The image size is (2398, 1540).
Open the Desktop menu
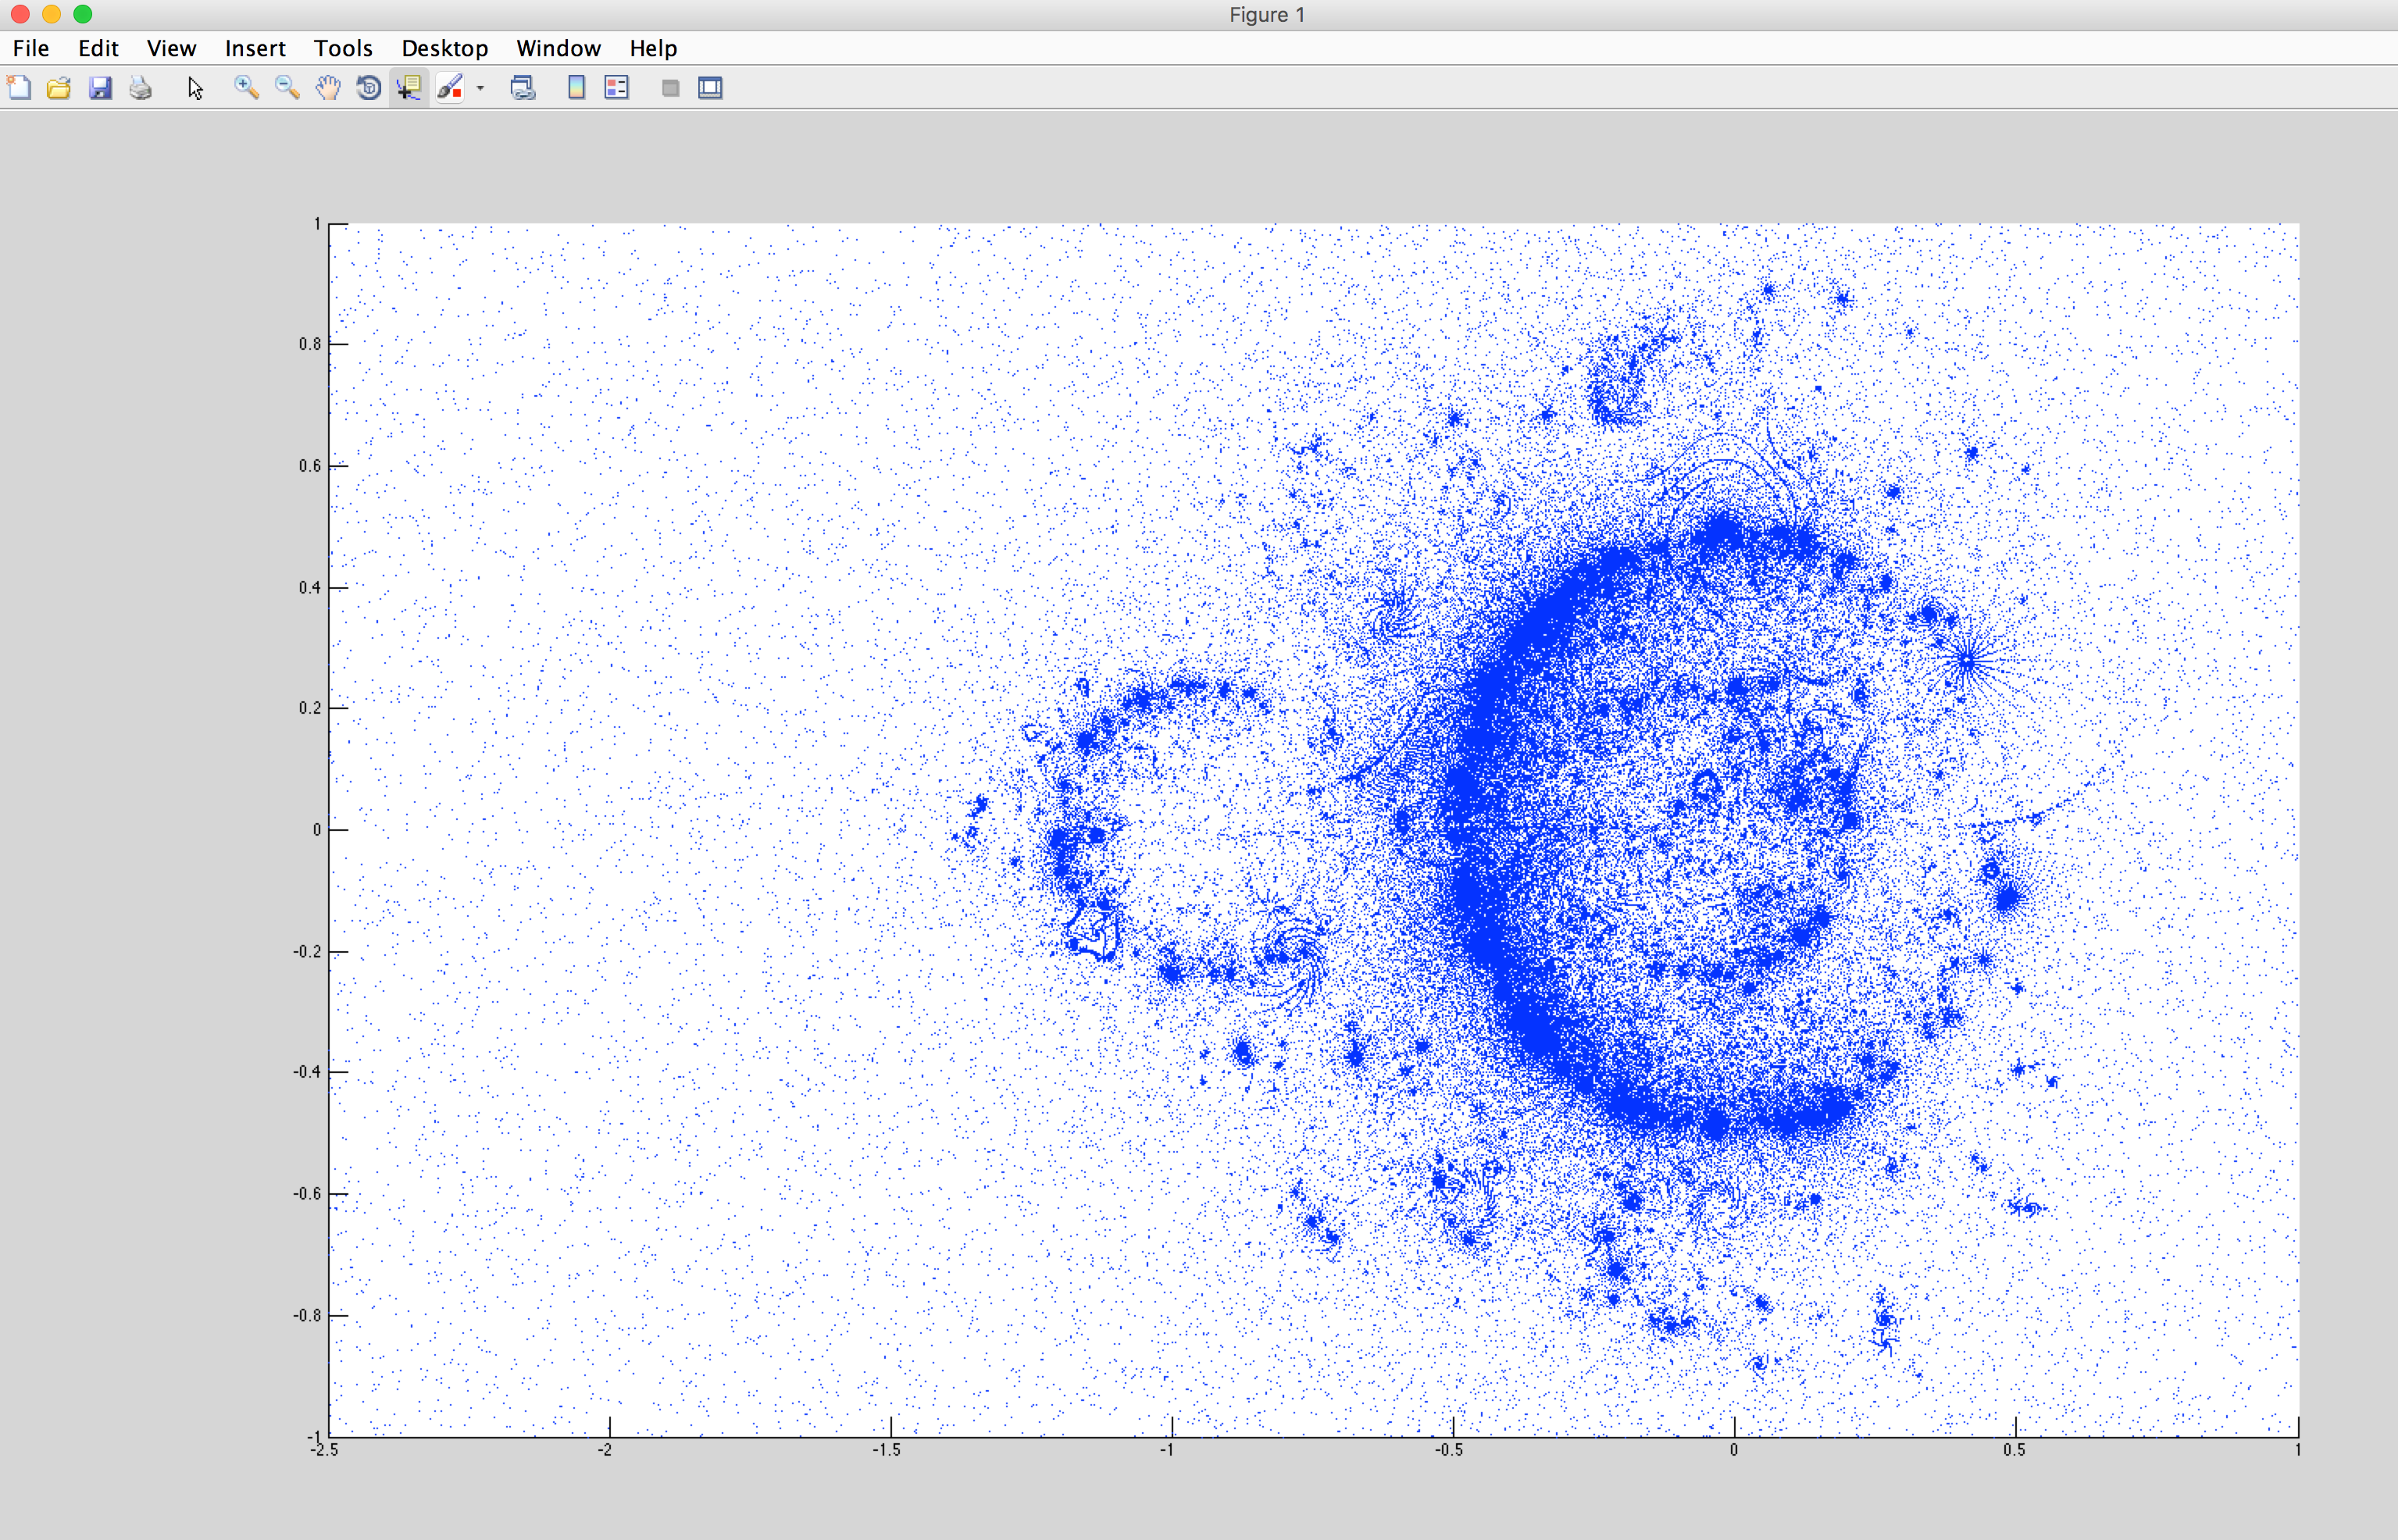coord(444,48)
